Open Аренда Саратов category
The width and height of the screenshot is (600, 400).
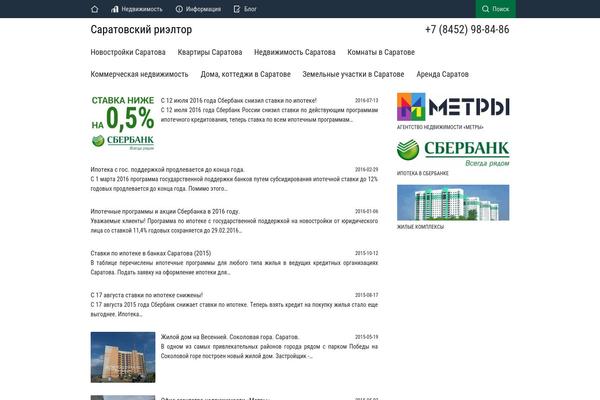tap(442, 74)
